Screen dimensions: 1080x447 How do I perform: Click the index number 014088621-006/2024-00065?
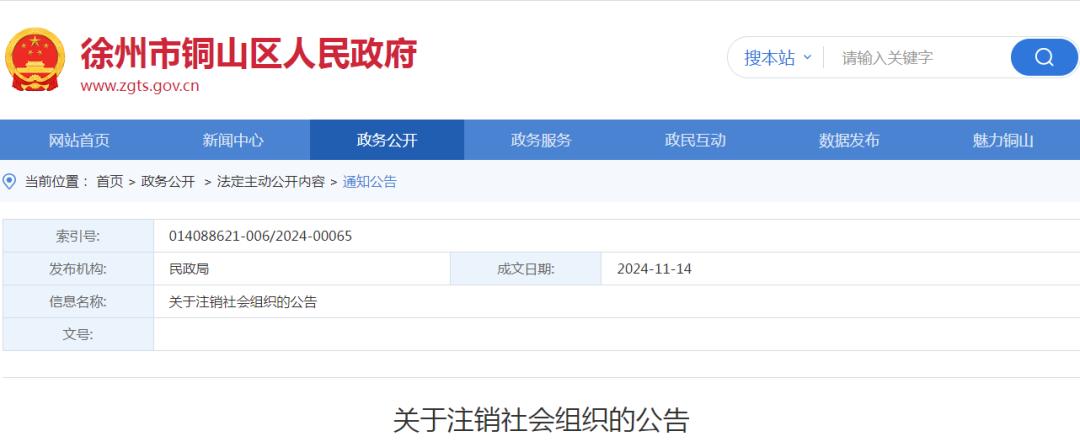click(261, 236)
